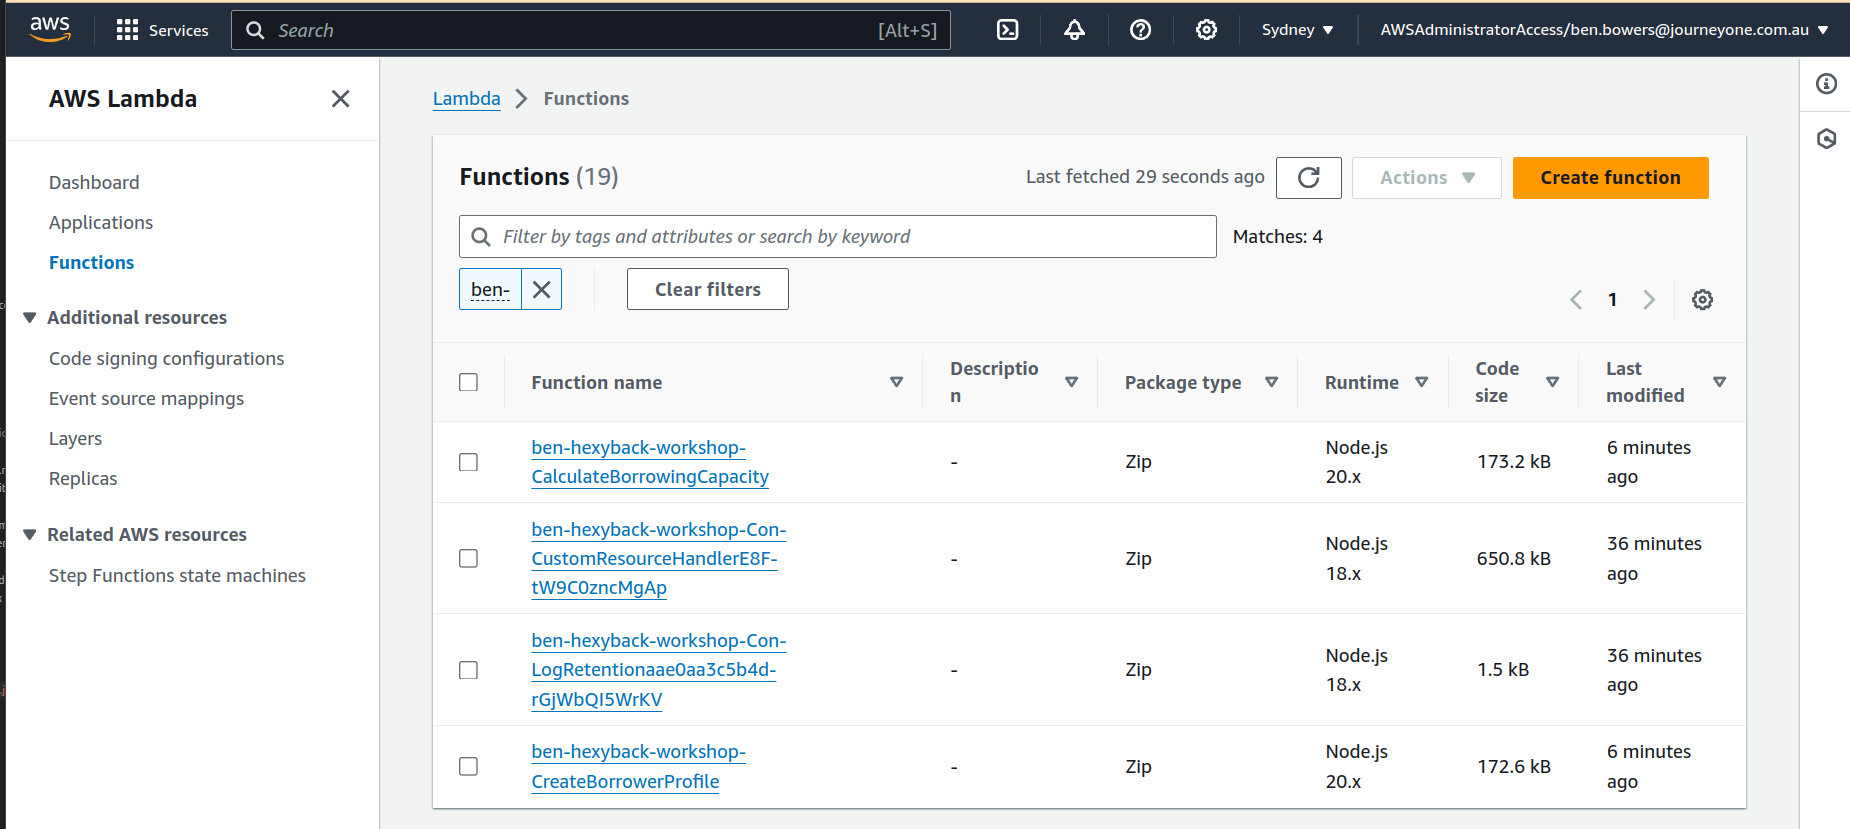Screen dimensions: 1850x829
Task: Open the console settings gear in top bar
Action: 1206,30
